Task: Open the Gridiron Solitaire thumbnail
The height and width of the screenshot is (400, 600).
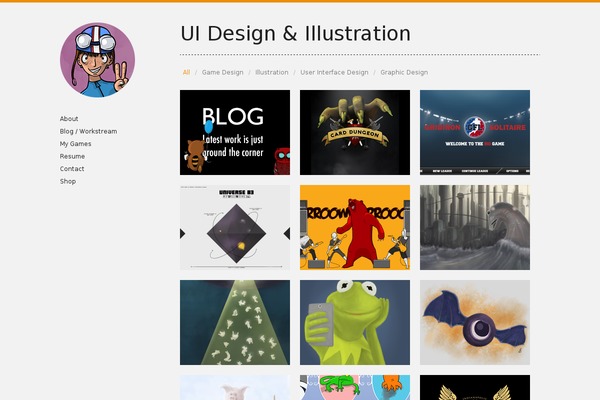Action: coord(475,132)
